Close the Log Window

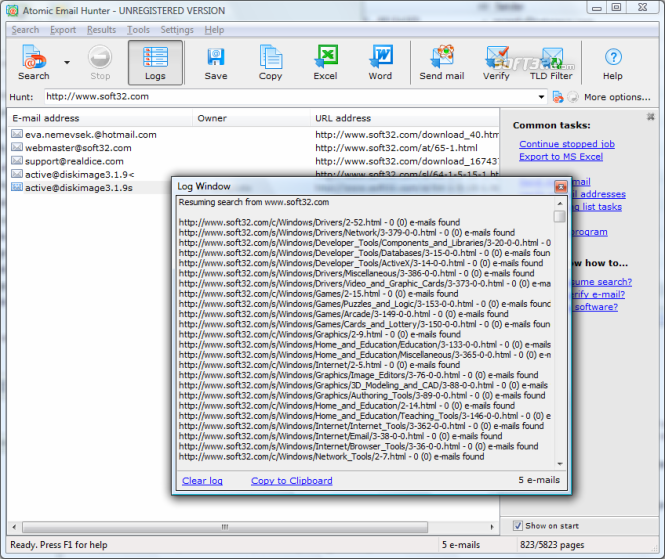point(561,187)
